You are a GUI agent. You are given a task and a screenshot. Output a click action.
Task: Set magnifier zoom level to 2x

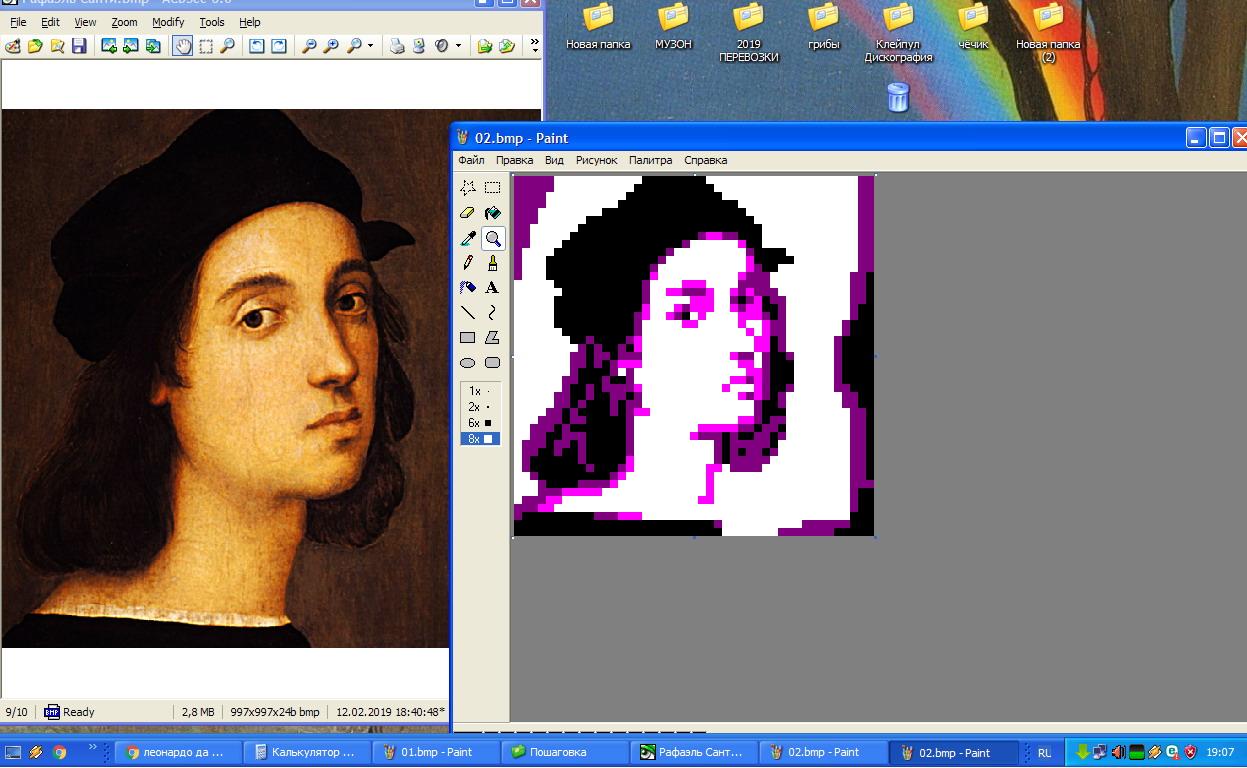click(x=480, y=407)
